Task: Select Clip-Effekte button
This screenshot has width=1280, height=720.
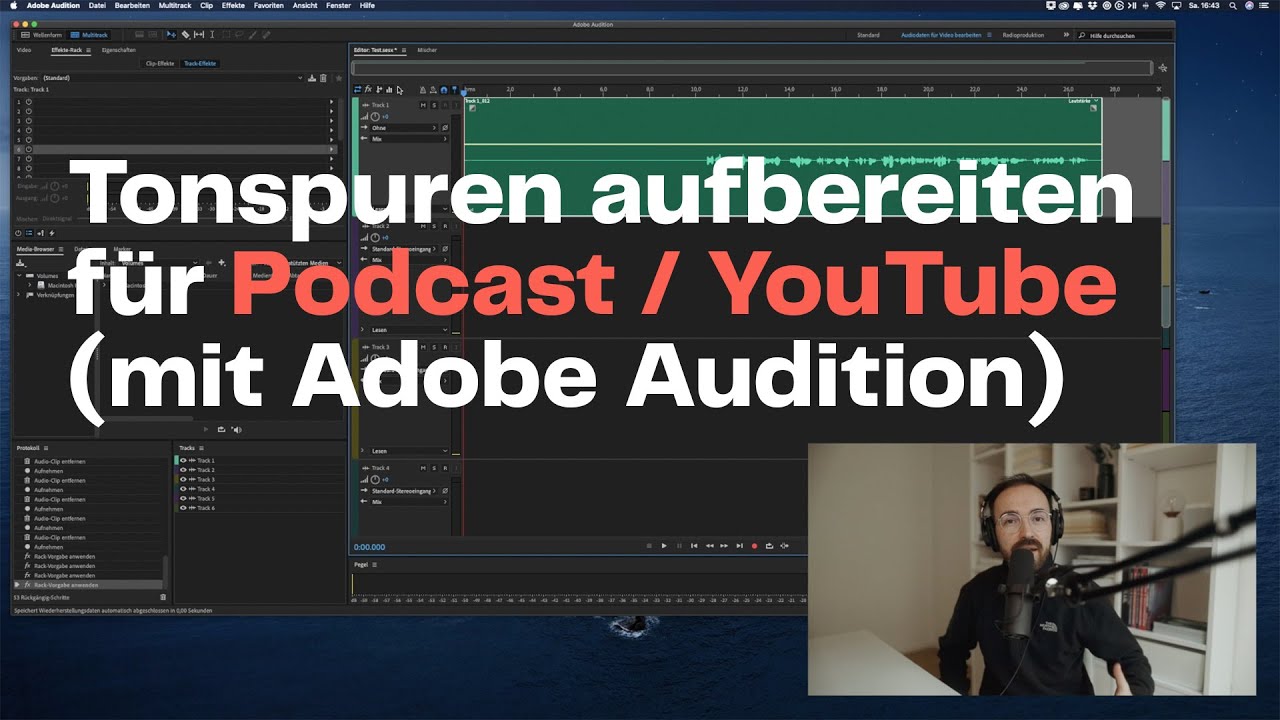Action: 160,63
